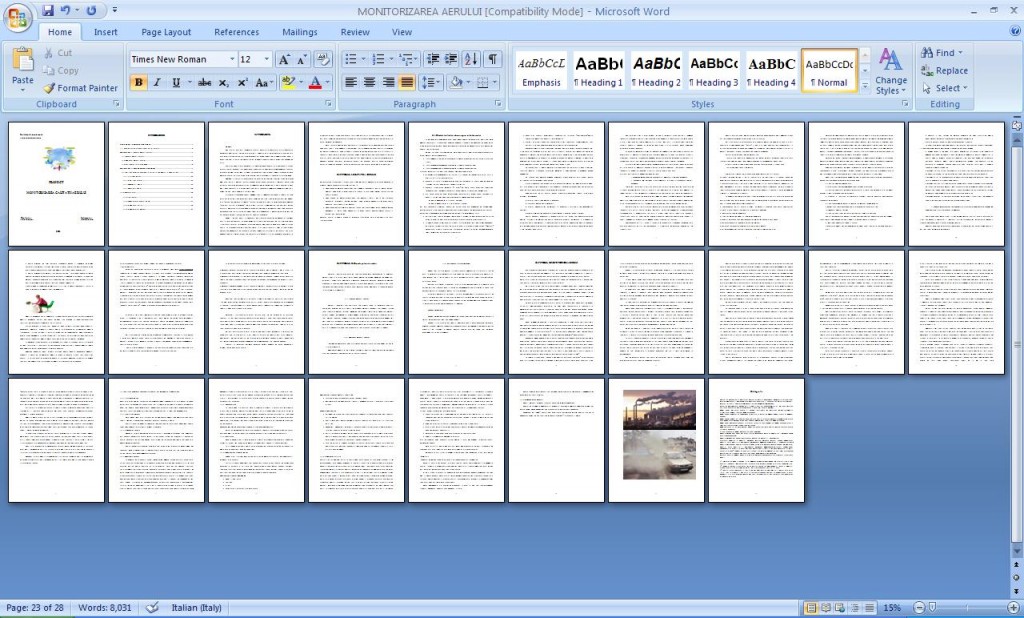Toggle Bold formatting
1024x618 pixels.
138,82
